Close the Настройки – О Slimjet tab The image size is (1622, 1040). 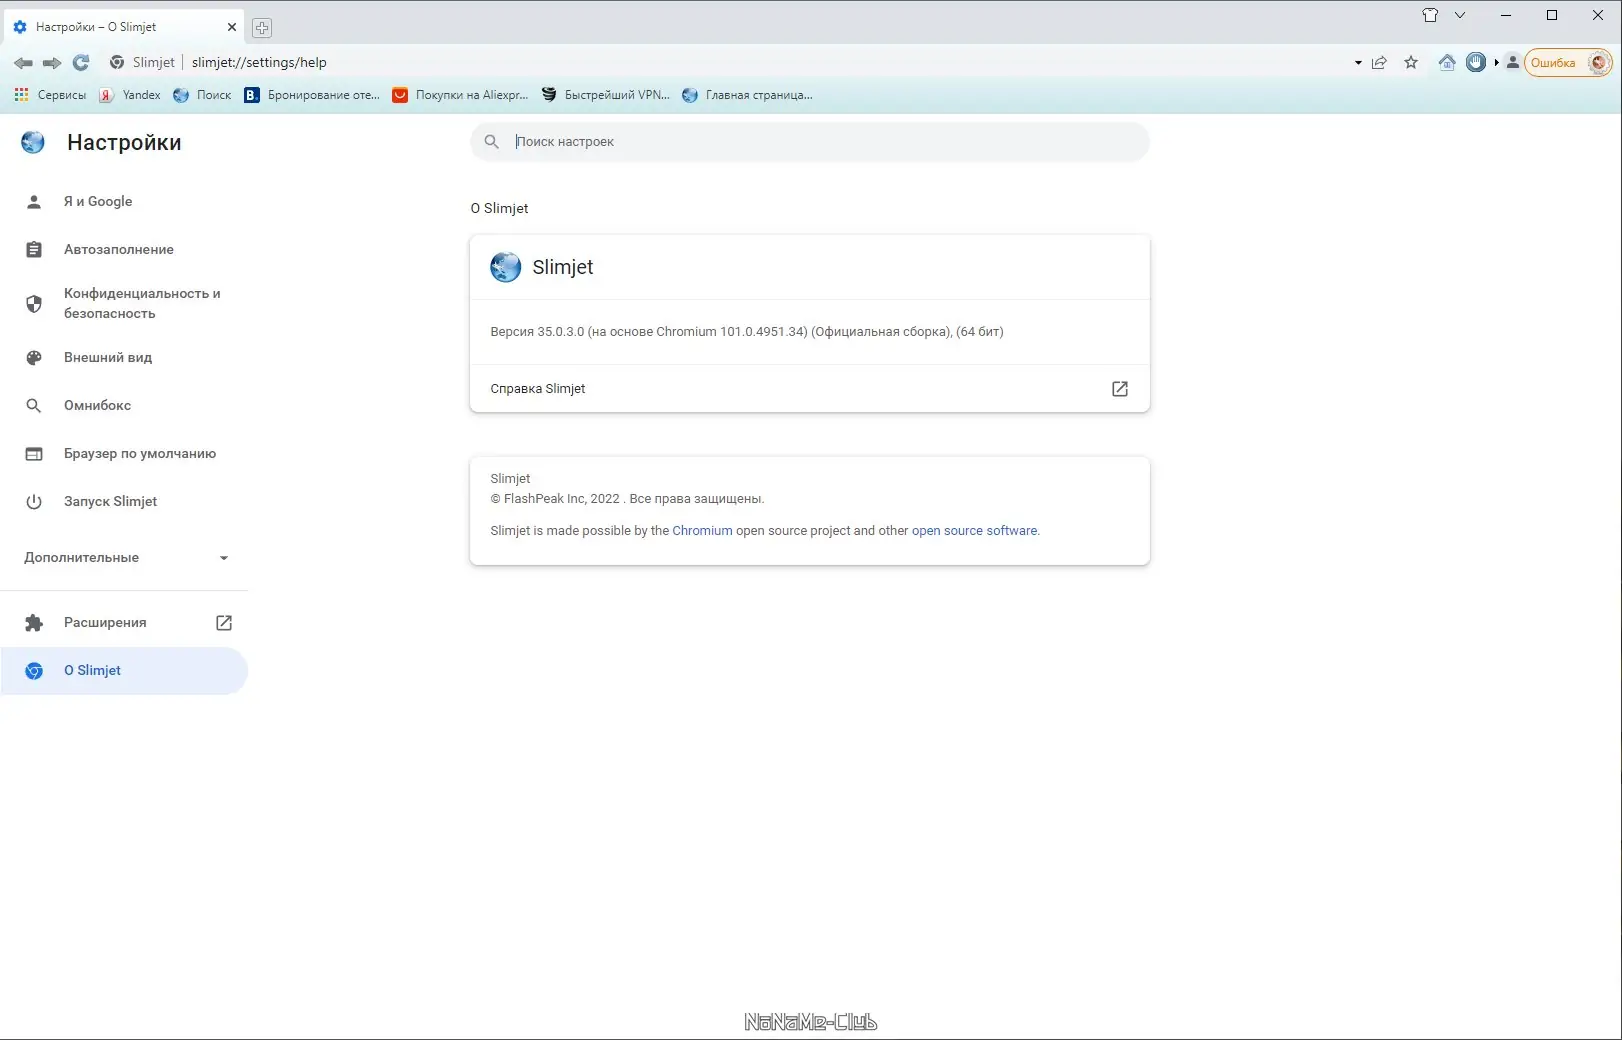tap(232, 27)
